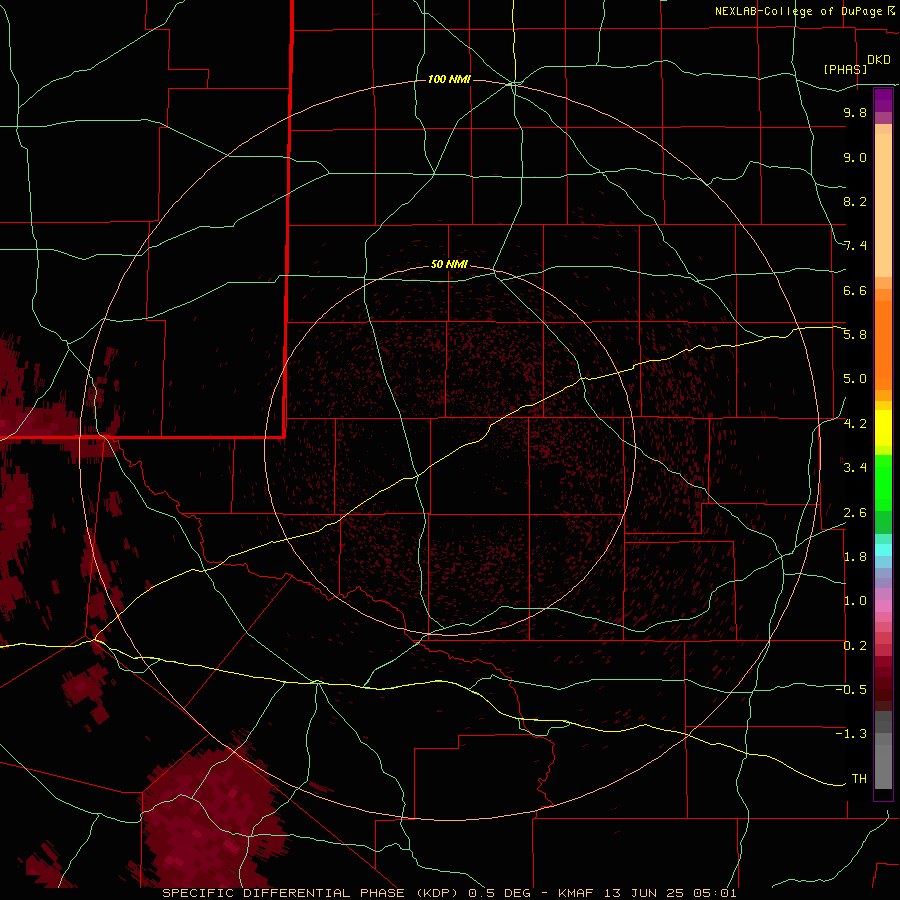Click the TH threshold label on the scale
Screen dimensions: 900x900
point(859,779)
